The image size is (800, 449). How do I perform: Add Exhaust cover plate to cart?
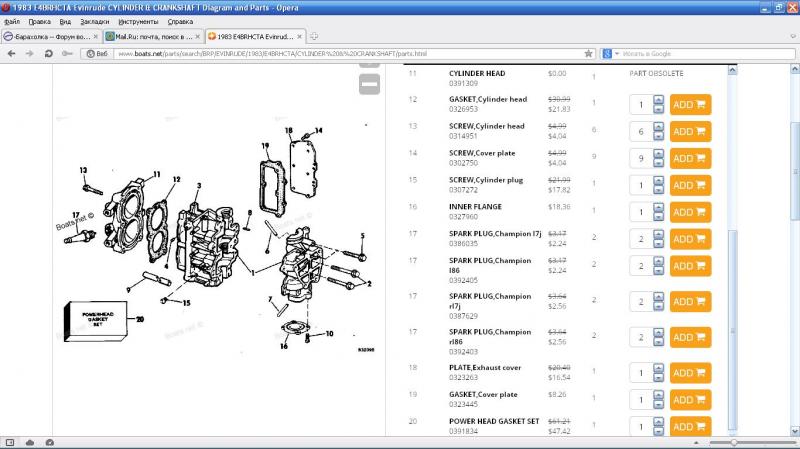coord(689,373)
